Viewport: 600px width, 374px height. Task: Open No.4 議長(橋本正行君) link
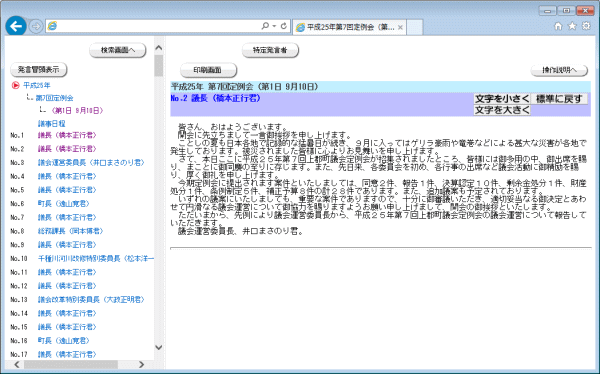67,176
